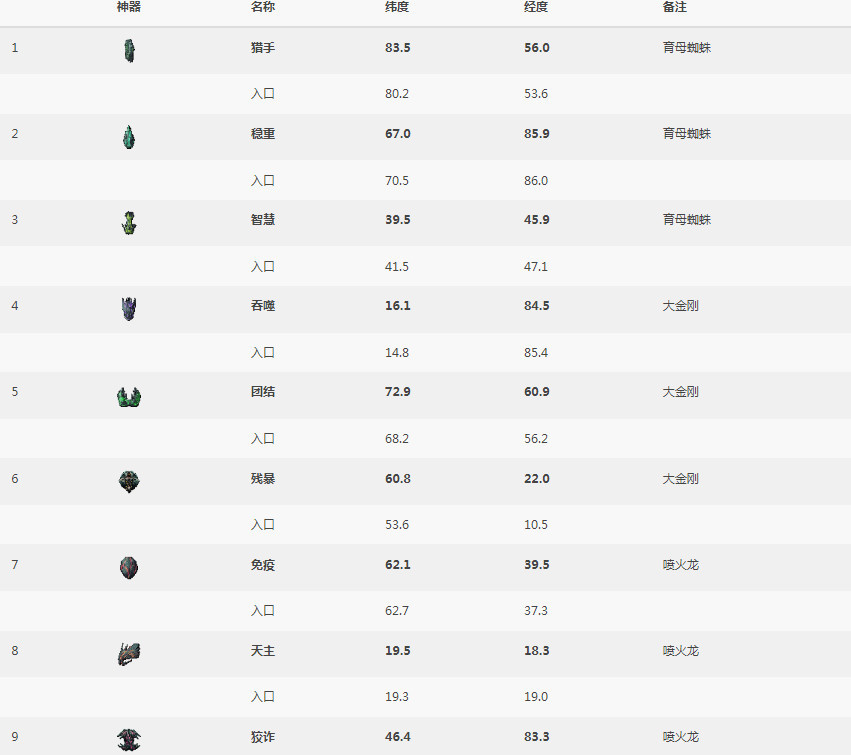851x755 pixels.
Task: Click the 备注 column header
Action: pyautogui.click(x=674, y=7)
